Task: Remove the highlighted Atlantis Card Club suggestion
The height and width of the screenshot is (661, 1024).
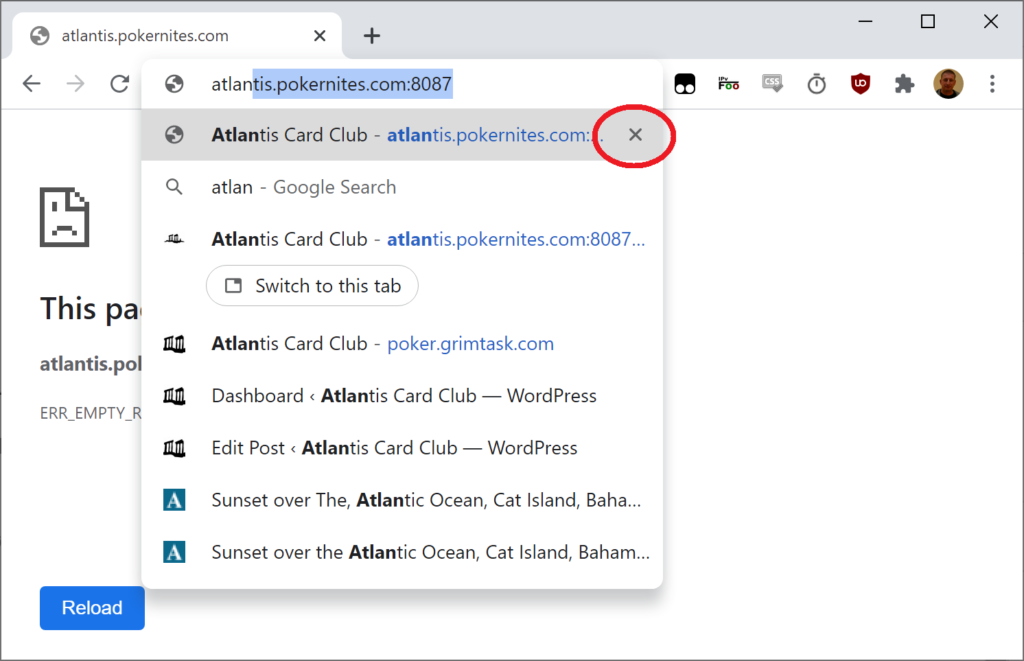Action: (635, 135)
